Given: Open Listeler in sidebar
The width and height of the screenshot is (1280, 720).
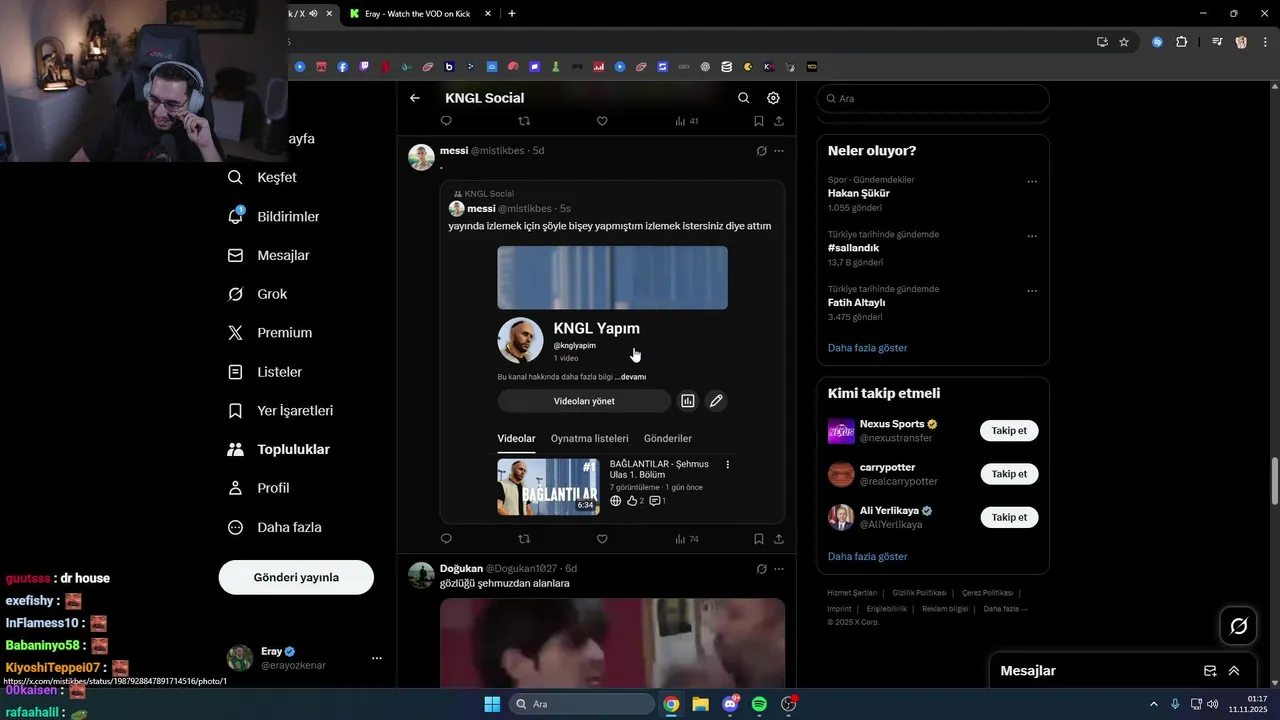Looking at the screenshot, I should tap(265, 372).
